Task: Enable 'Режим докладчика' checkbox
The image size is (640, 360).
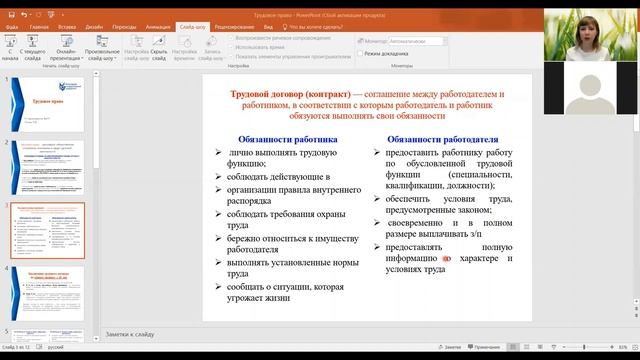Action: tap(360, 53)
